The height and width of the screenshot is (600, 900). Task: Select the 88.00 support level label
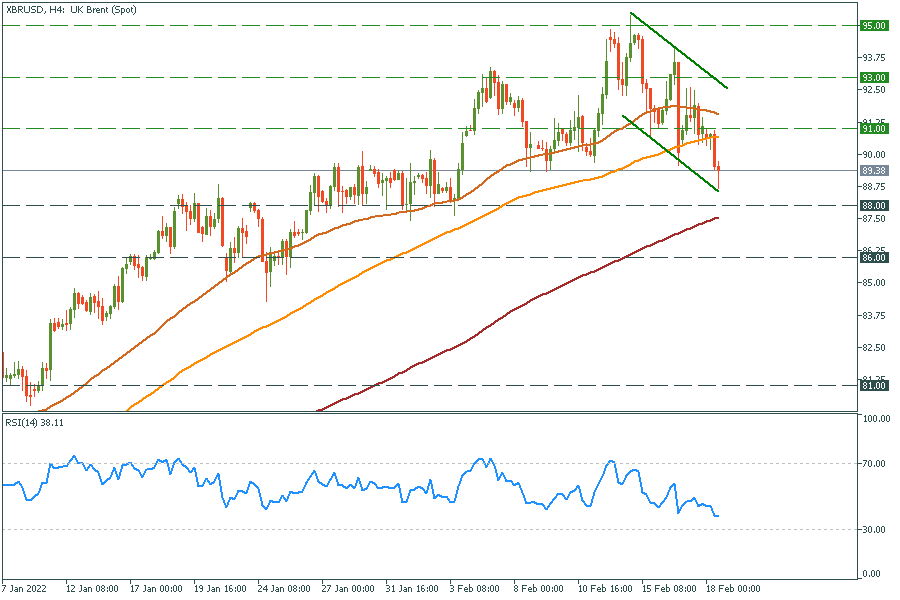[874, 205]
